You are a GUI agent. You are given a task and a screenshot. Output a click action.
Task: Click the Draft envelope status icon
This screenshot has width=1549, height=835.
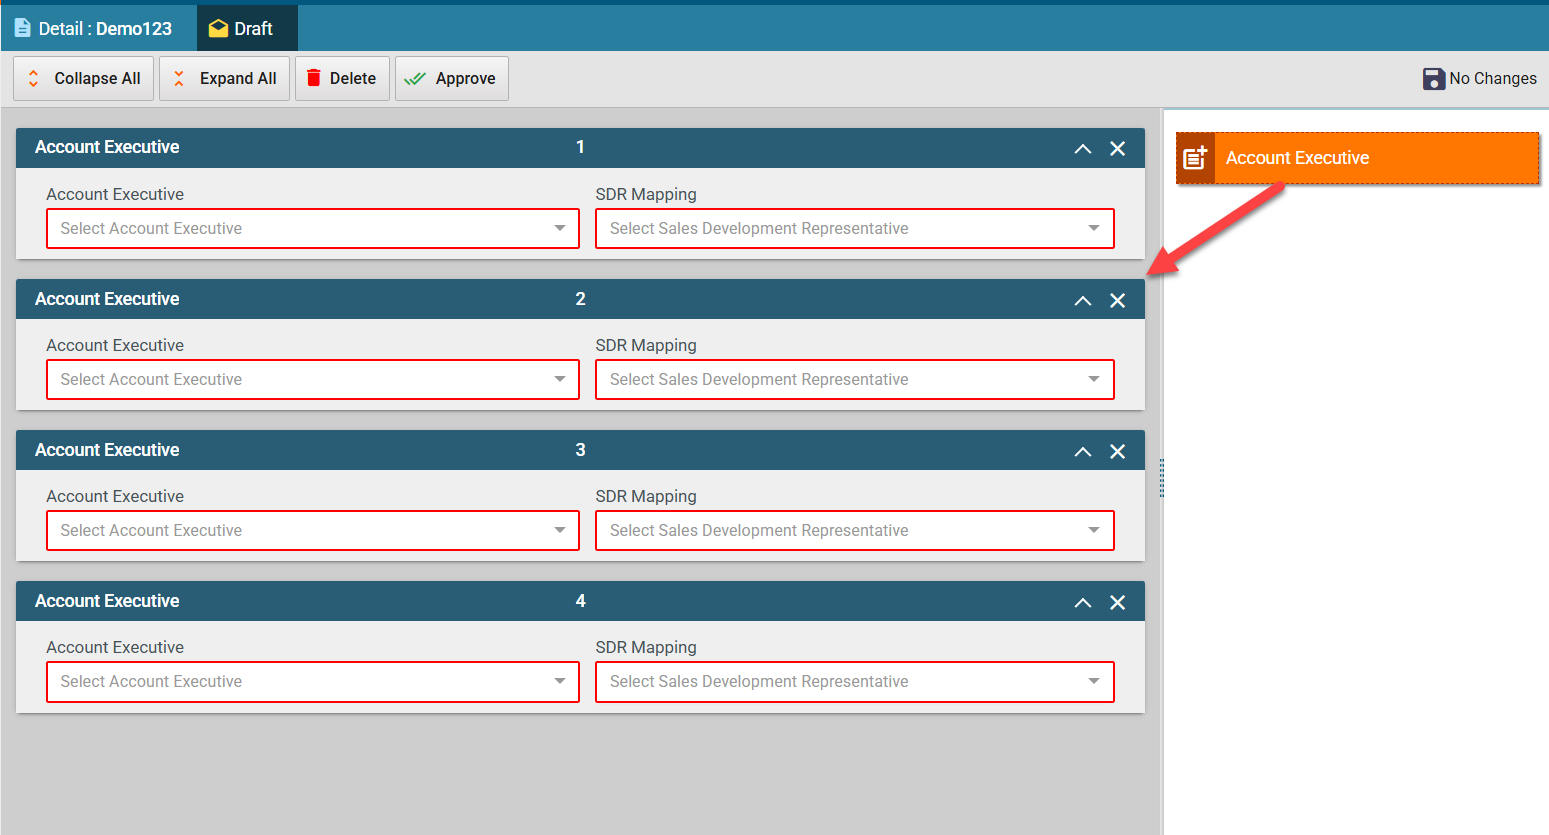tap(218, 29)
